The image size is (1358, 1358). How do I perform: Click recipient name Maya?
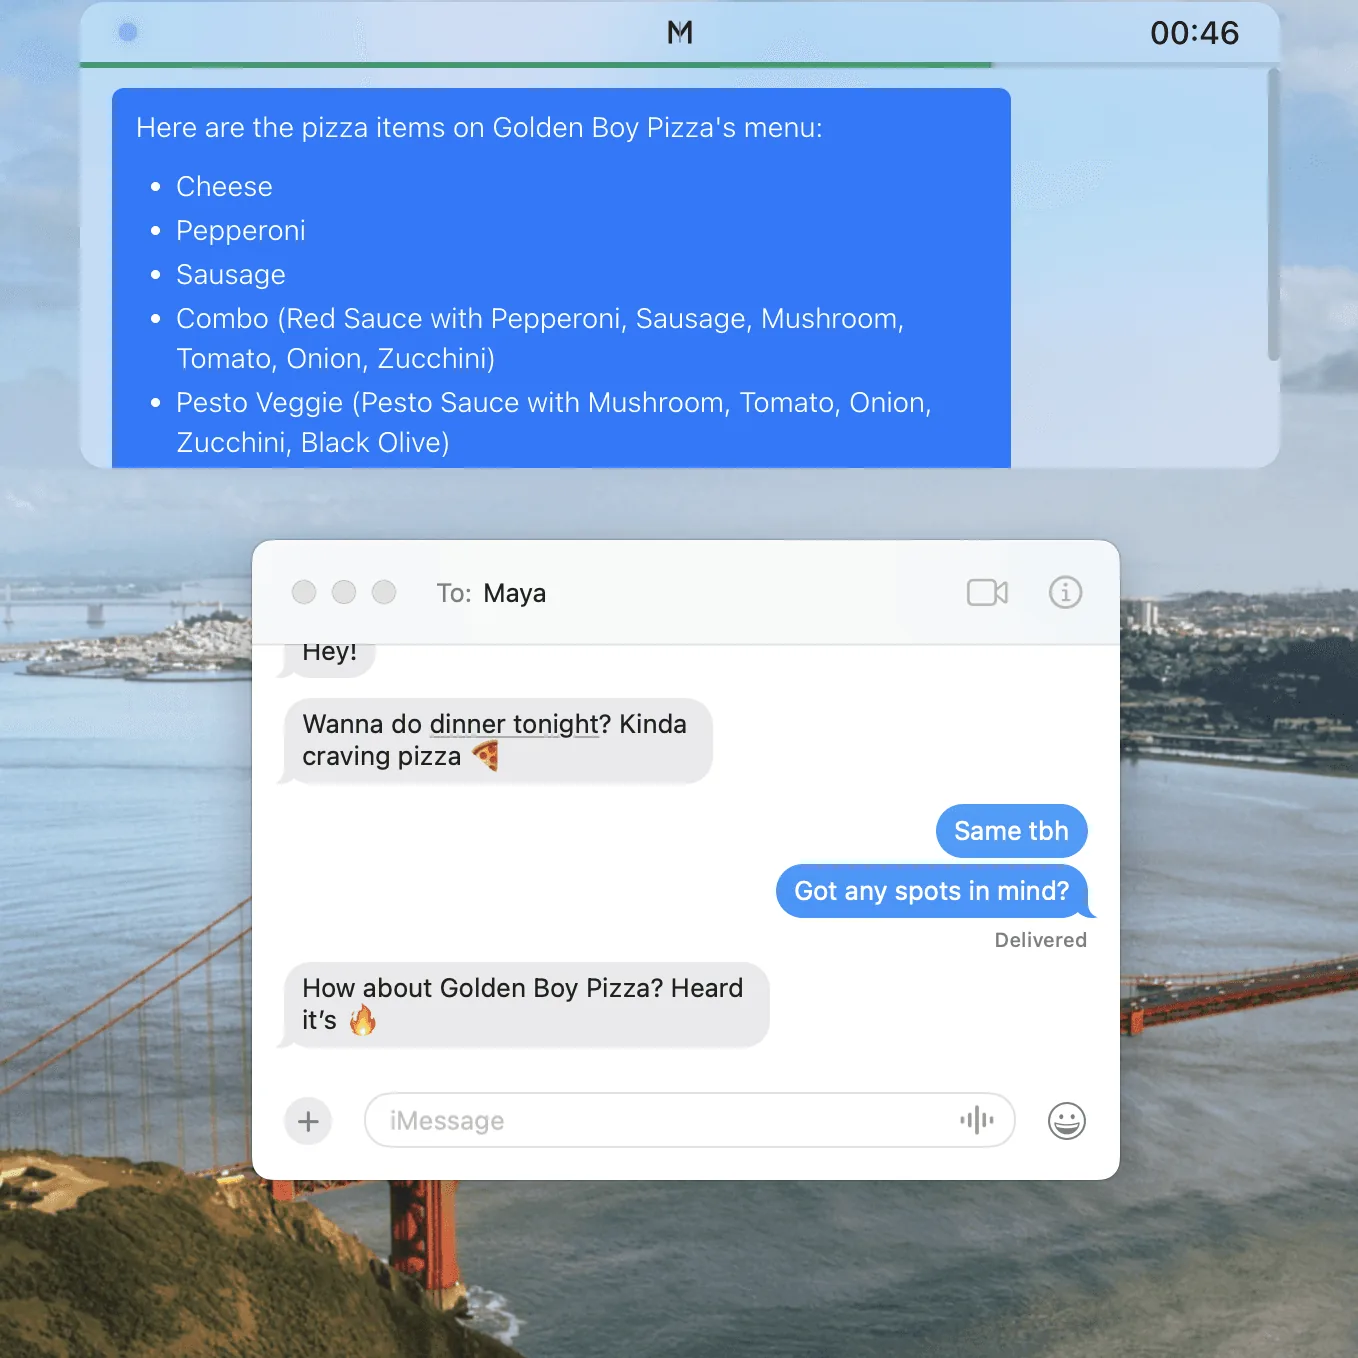click(514, 593)
